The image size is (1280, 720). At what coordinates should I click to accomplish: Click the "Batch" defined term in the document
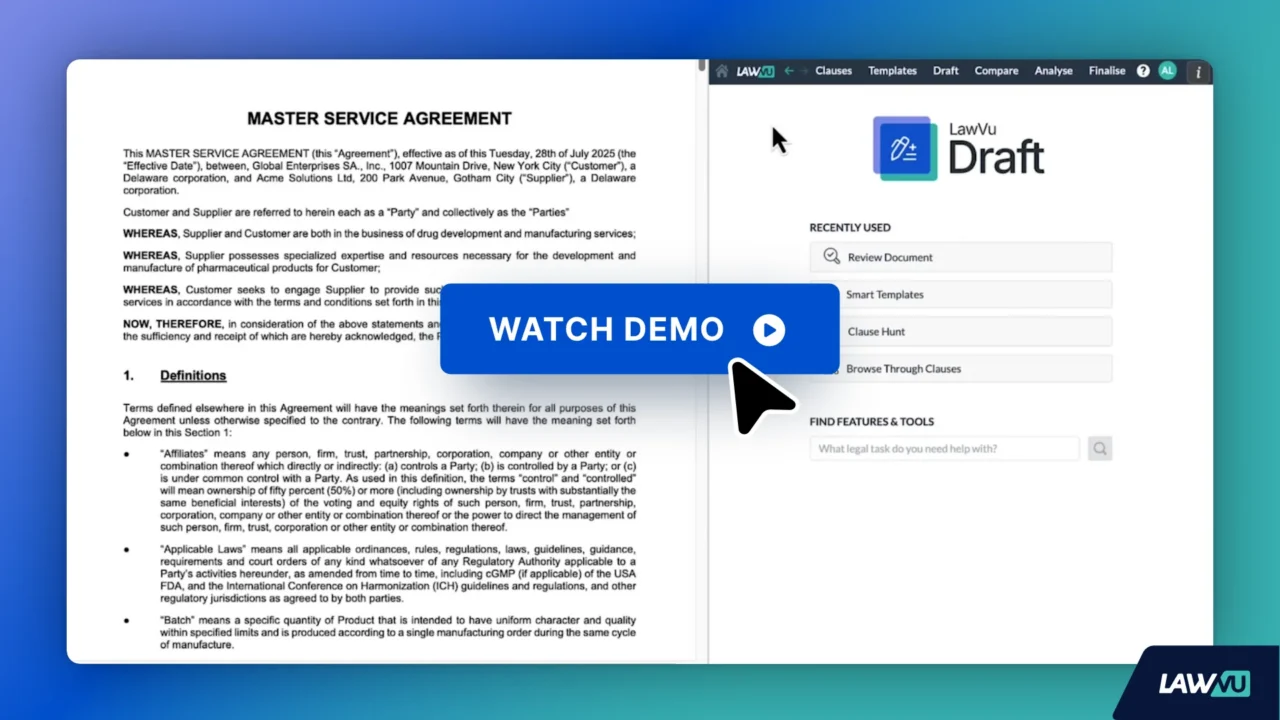176,620
